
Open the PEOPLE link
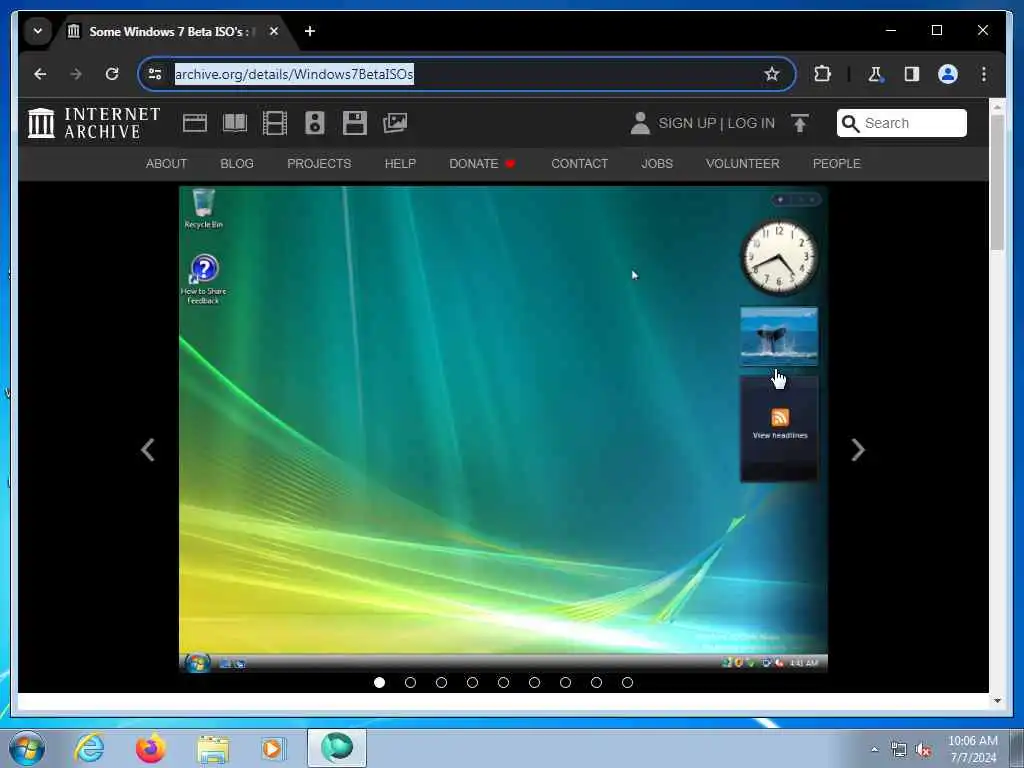tap(836, 163)
